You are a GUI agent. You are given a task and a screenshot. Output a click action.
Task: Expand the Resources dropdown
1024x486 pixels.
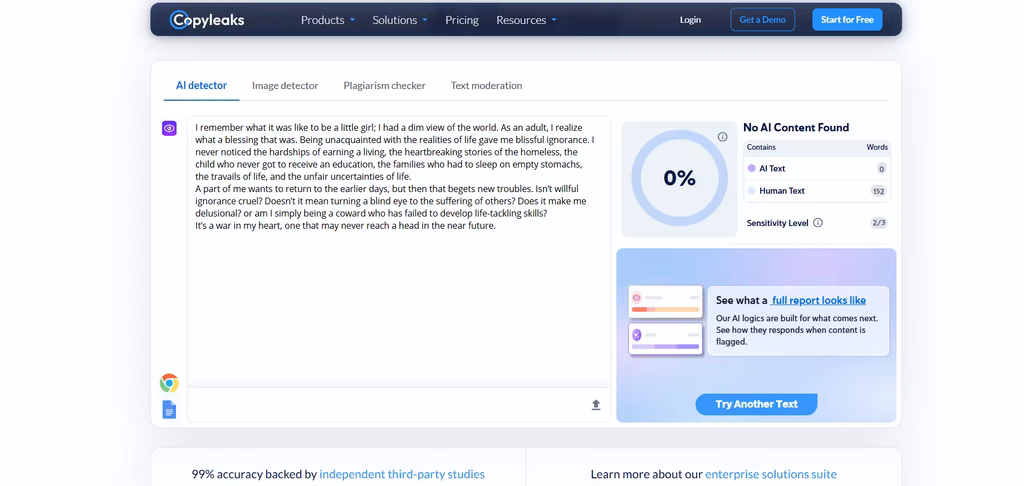click(x=526, y=20)
